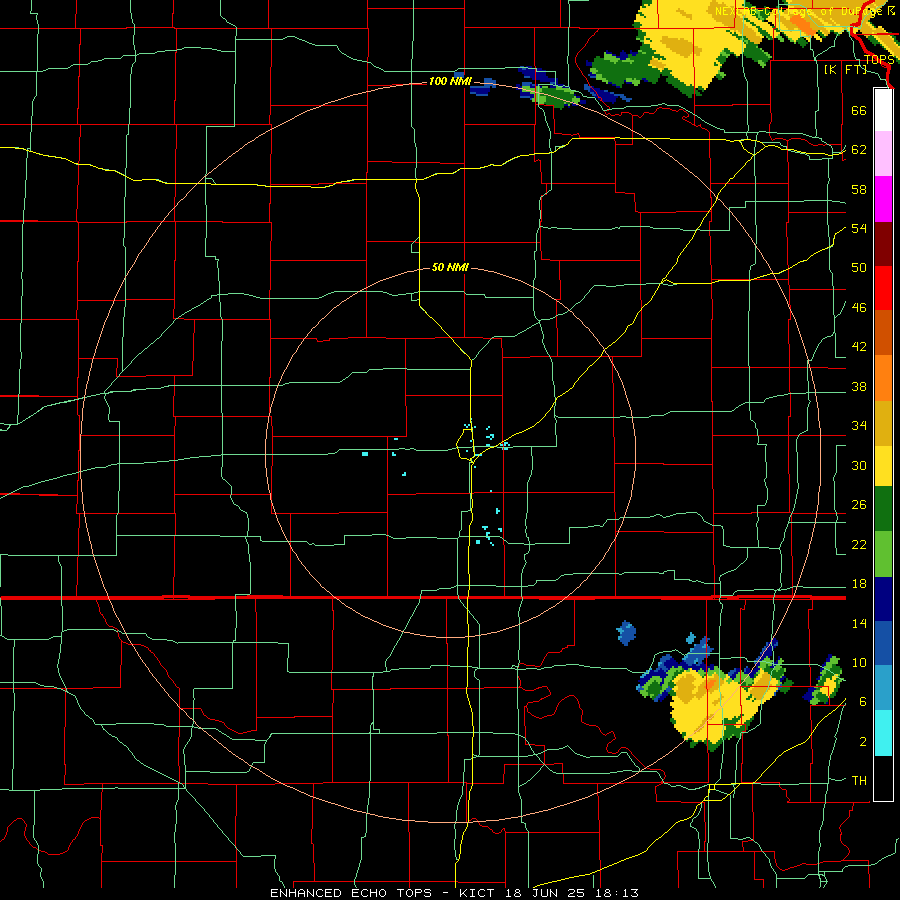
Task: Click legend value "6"
Action: (862, 702)
